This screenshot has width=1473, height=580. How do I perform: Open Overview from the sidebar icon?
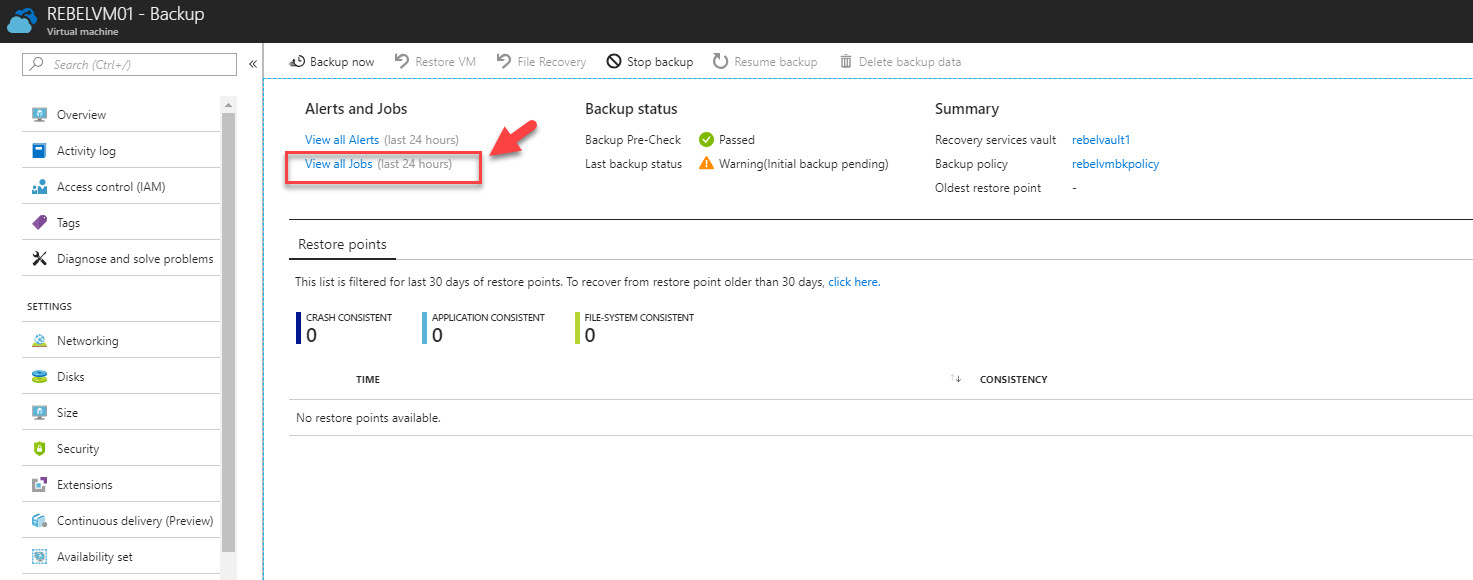click(40, 115)
